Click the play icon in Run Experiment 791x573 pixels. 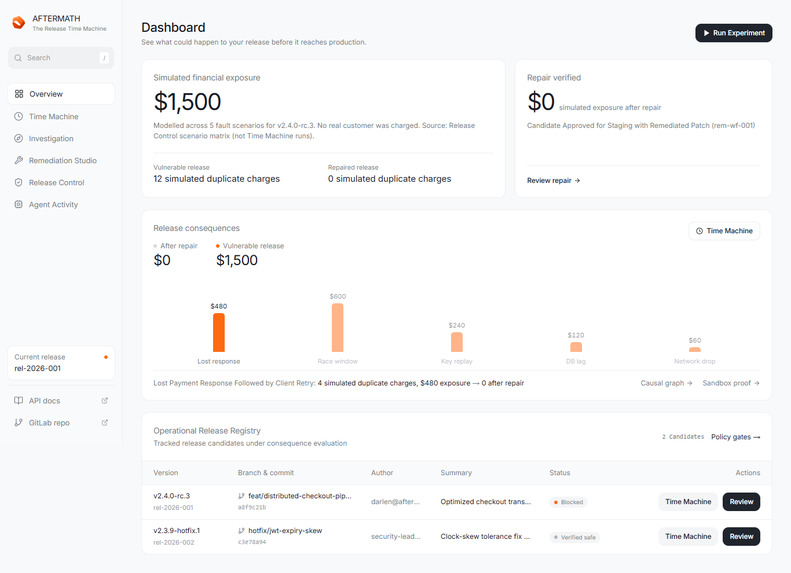point(707,33)
